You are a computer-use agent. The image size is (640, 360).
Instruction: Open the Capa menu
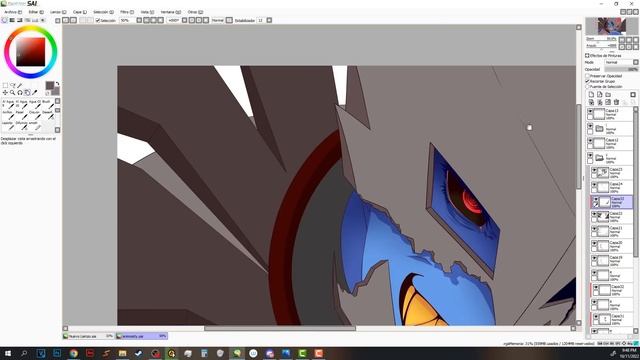coord(80,12)
